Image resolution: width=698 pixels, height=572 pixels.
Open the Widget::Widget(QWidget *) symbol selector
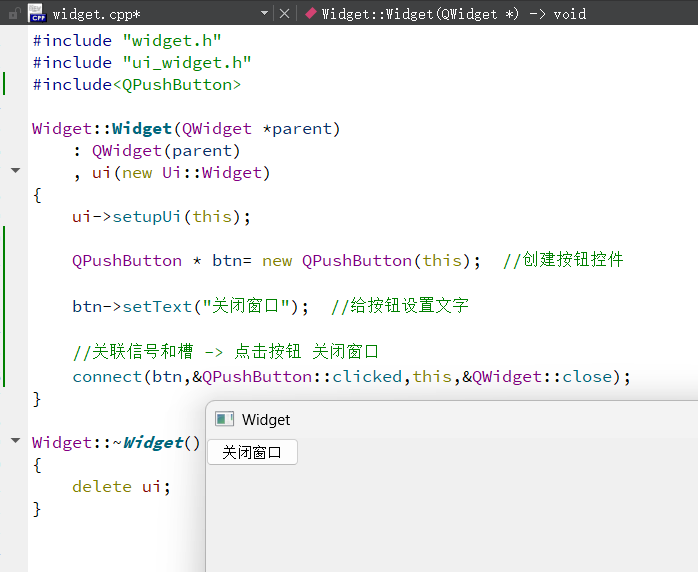(x=454, y=14)
